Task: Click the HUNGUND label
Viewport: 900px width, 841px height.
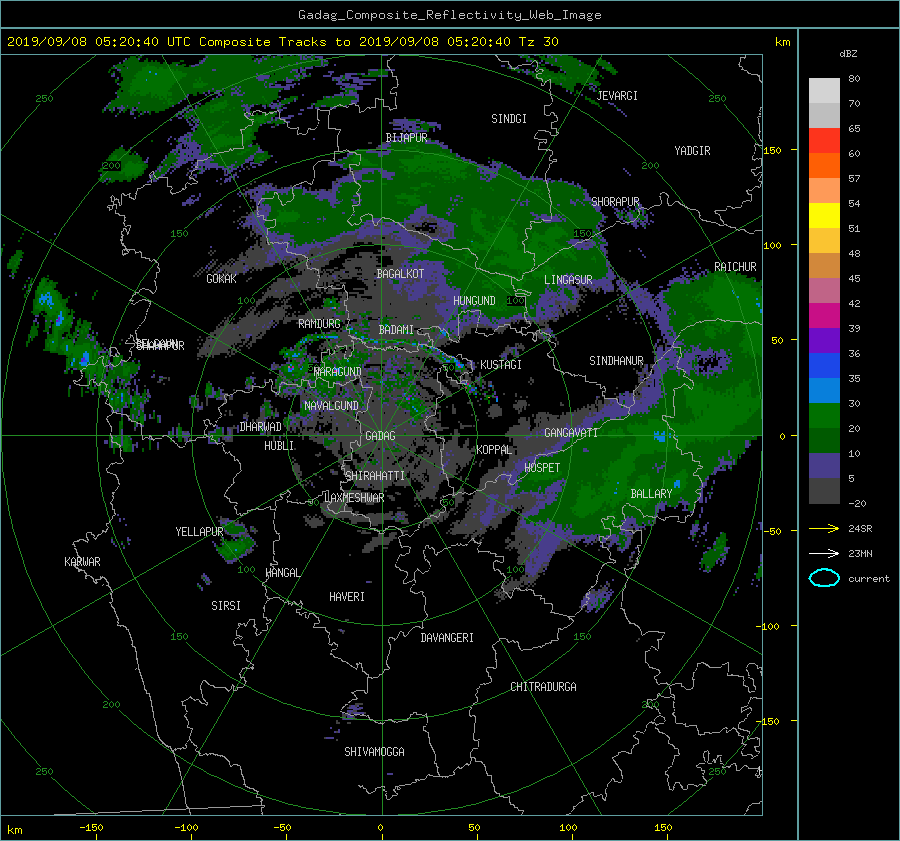Action: click(x=474, y=301)
